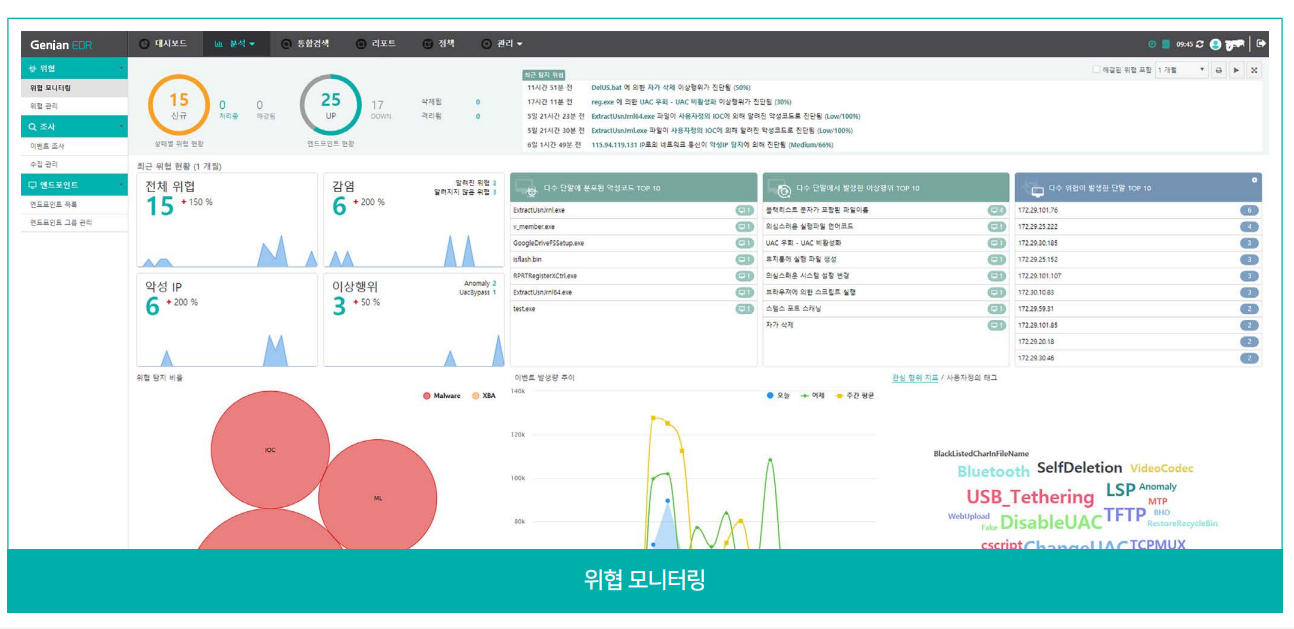Click badge for 172.29.30.46

pos(1248,358)
